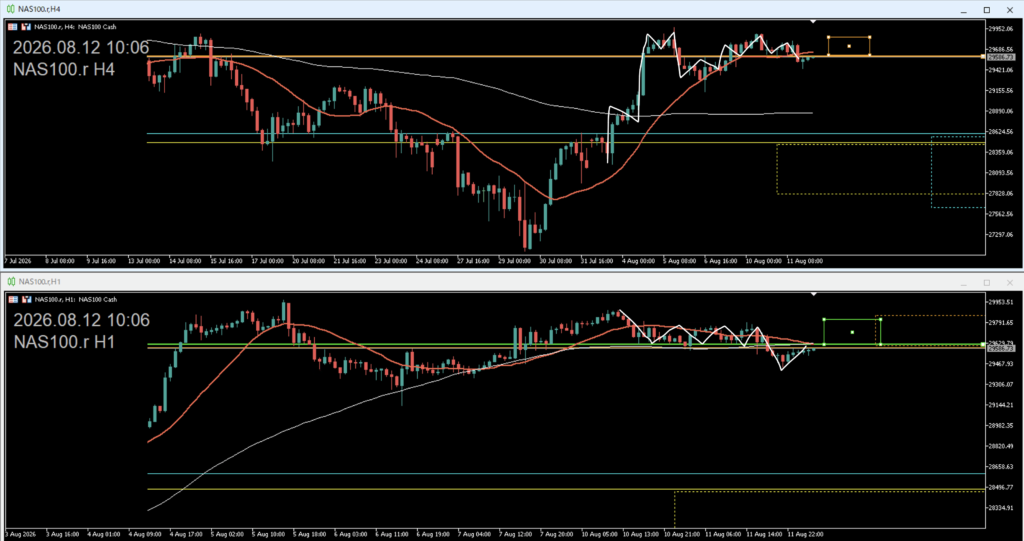Screen dimensions: 1024x541
Task: Click the orange horizontal line's price-axis handle in H4 chart
Action: point(984,57)
